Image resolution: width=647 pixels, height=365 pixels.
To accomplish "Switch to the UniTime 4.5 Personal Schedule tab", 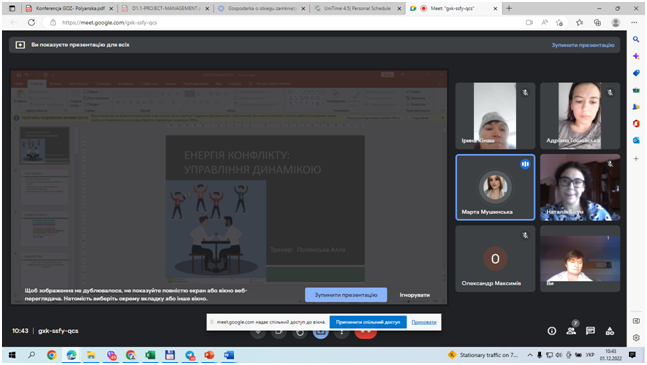I will (x=357, y=8).
